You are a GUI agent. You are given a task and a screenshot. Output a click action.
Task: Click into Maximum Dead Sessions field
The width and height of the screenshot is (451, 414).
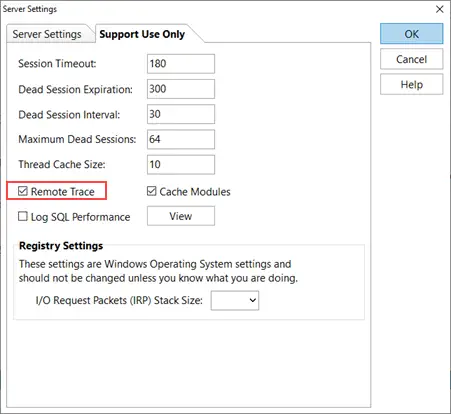[x=181, y=139]
